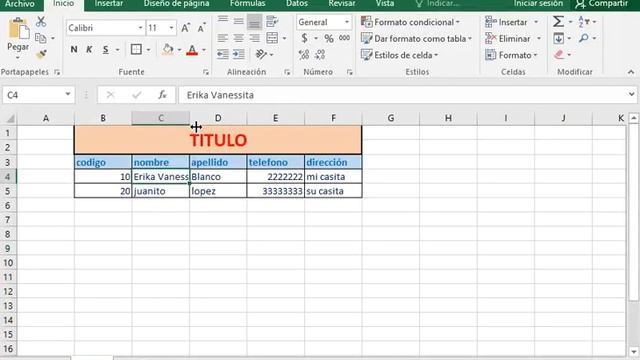Decrease decimal places icon
Viewport: 640px width, 360px height.
pos(320,54)
